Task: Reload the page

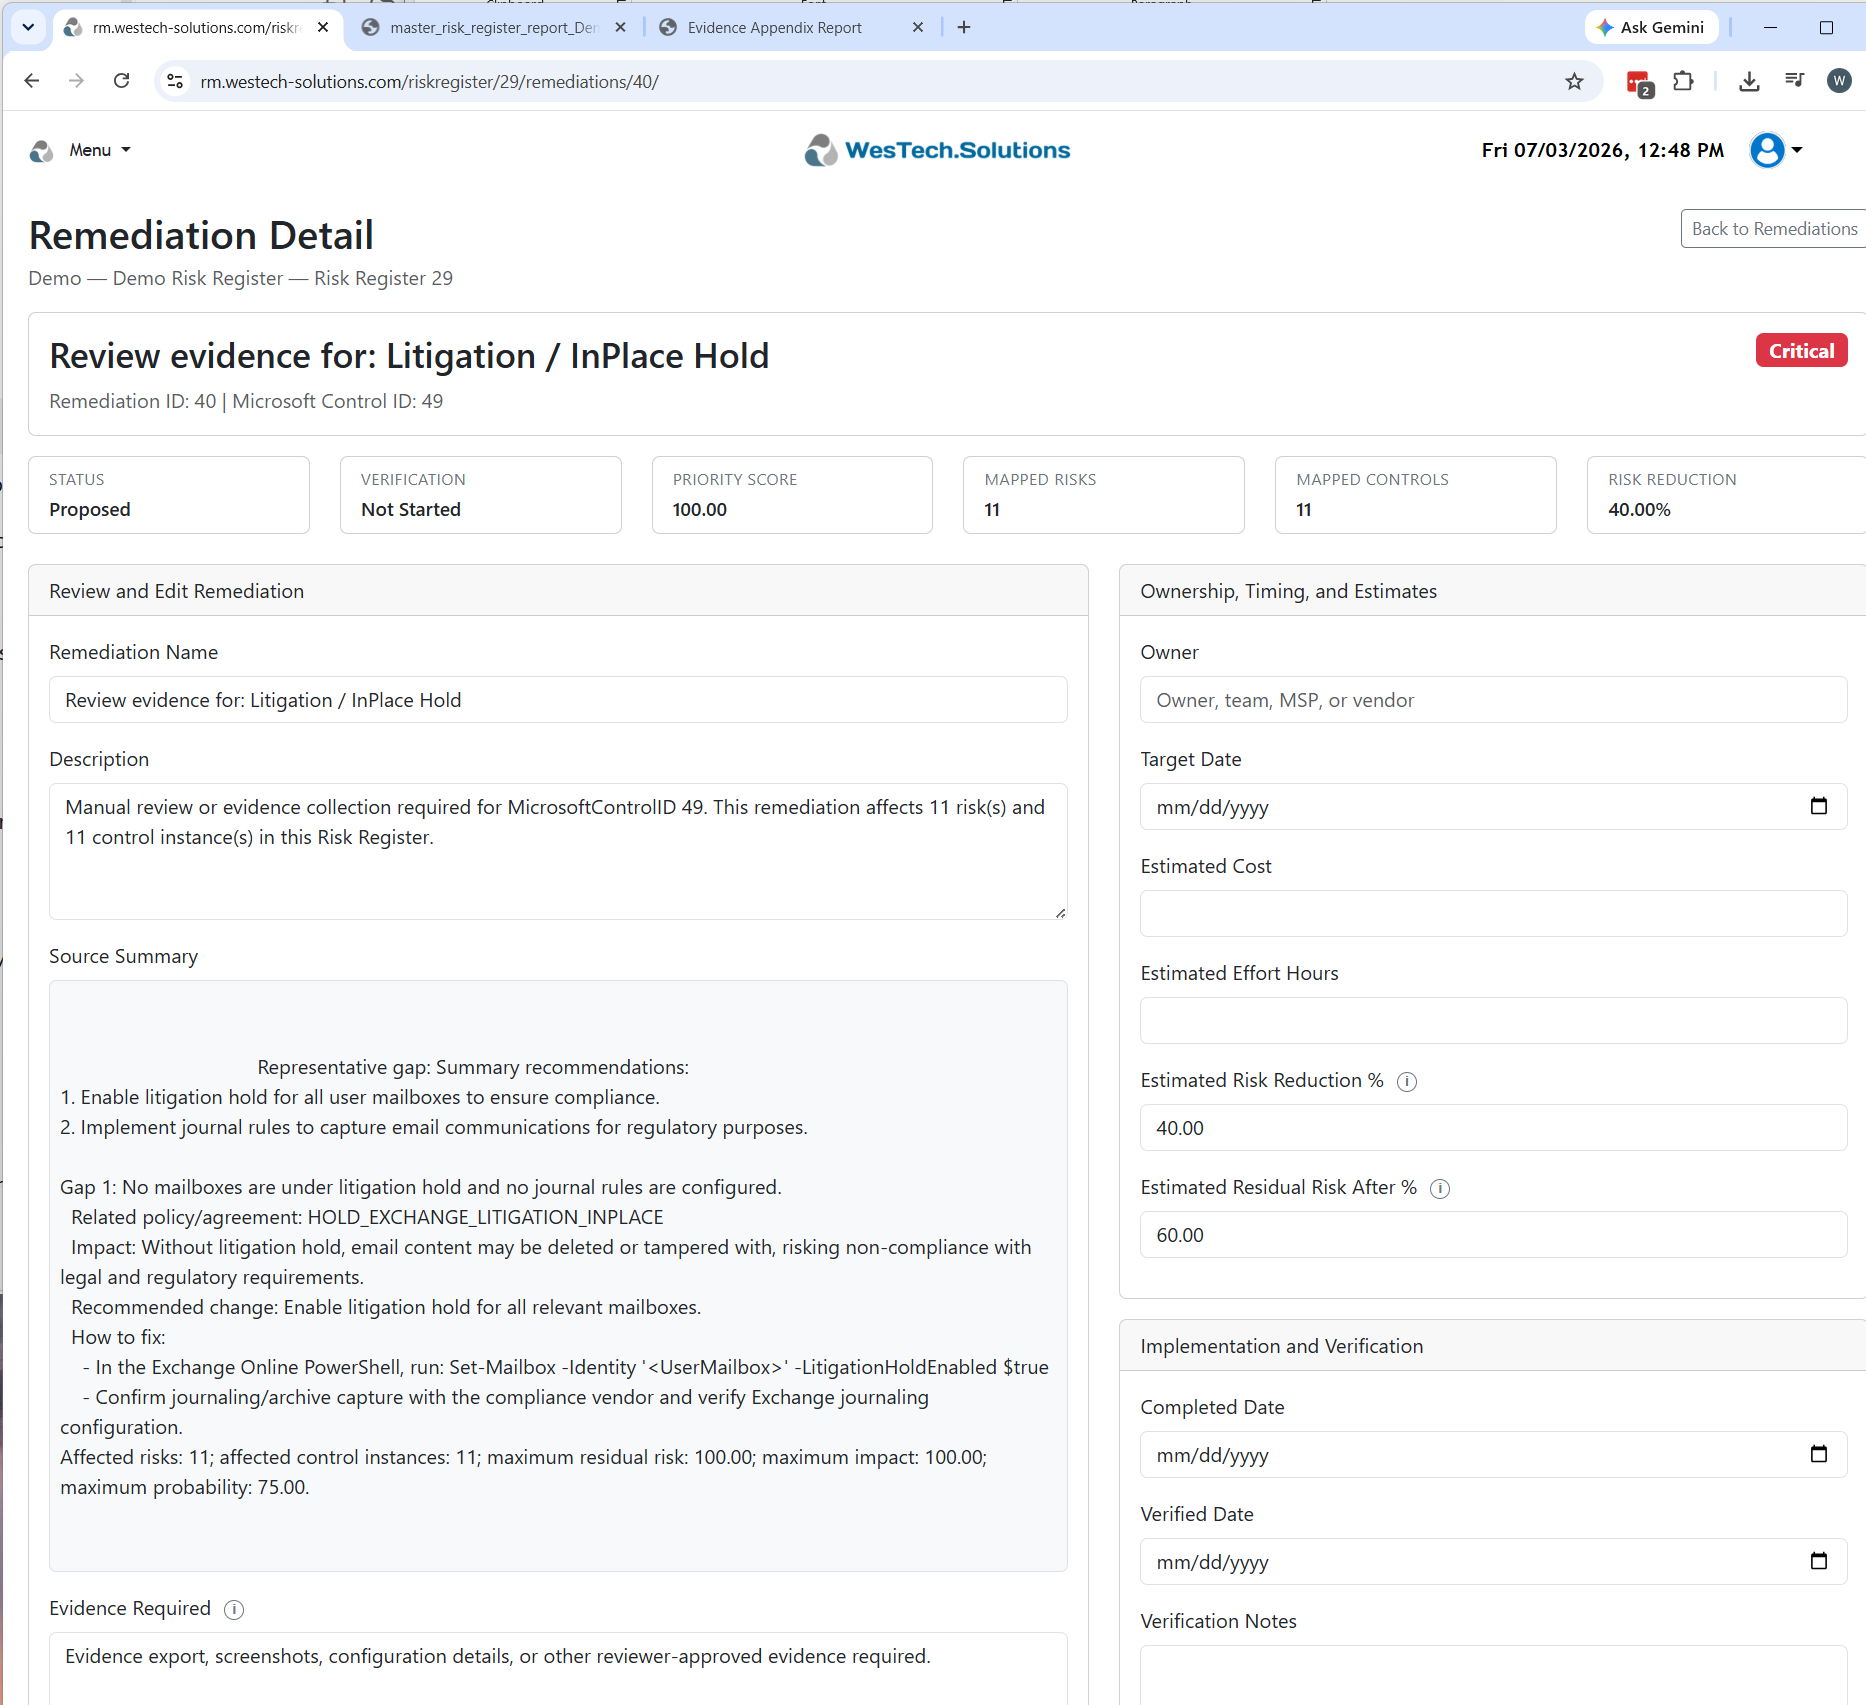Action: coord(121,81)
